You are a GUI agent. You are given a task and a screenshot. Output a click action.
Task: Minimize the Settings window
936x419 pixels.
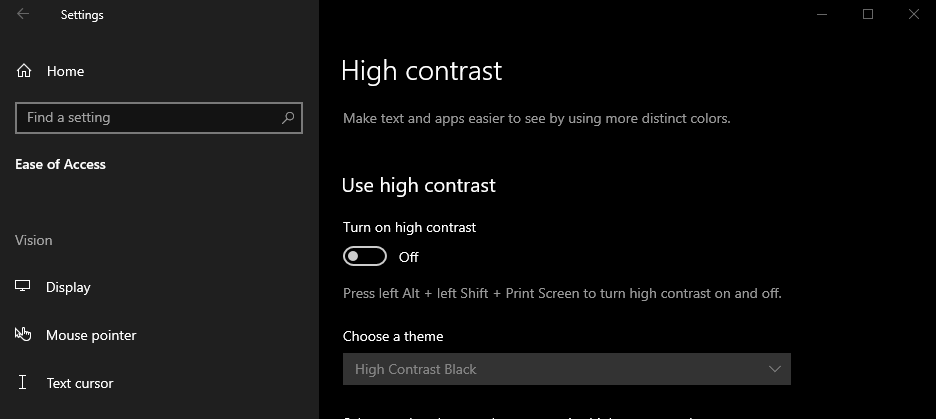(x=822, y=14)
